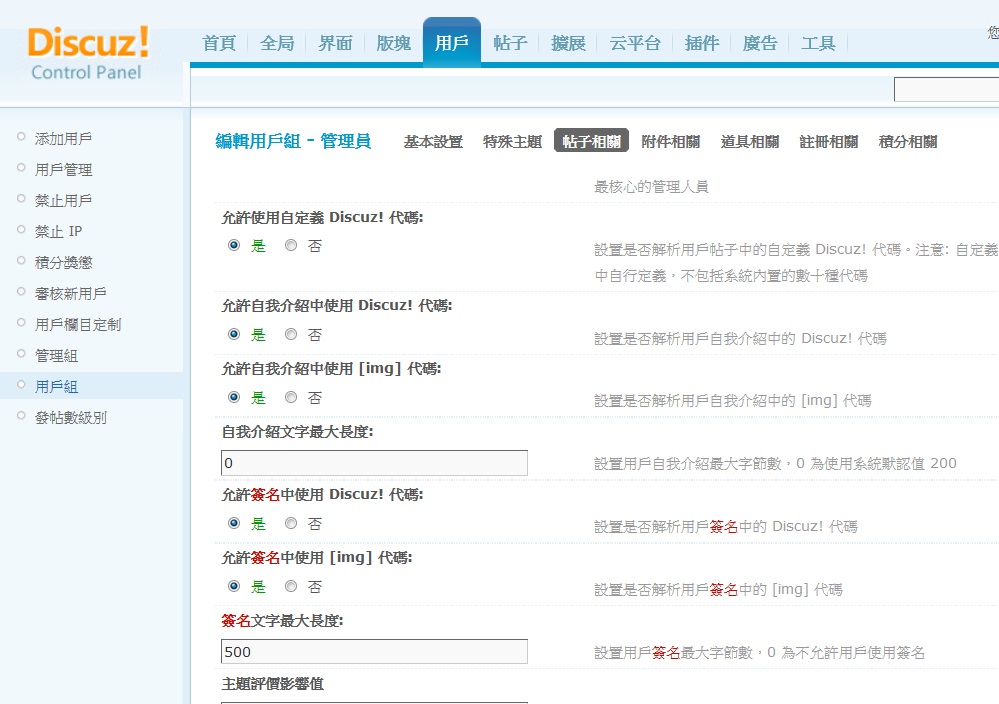Click the 自我介紹文字最大長度 label
This screenshot has width=999, height=704.
[297, 432]
